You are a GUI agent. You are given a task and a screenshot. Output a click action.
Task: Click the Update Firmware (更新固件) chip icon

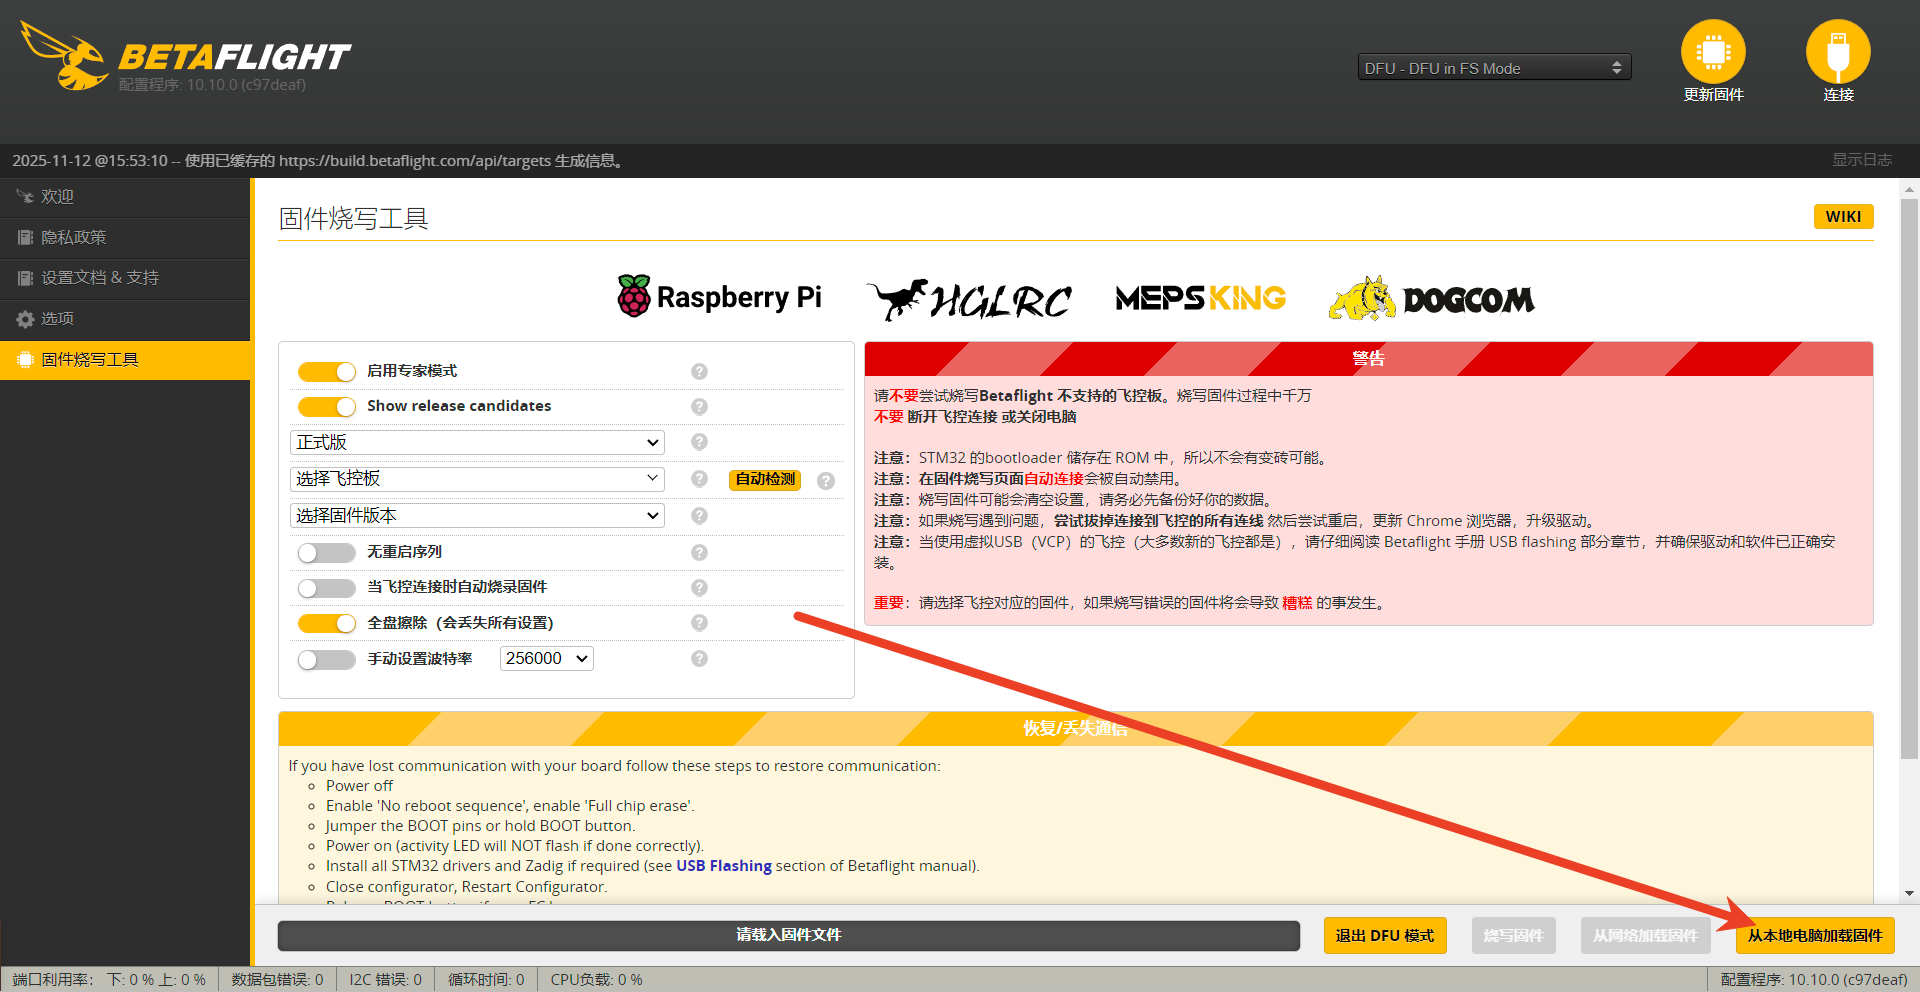(1712, 52)
